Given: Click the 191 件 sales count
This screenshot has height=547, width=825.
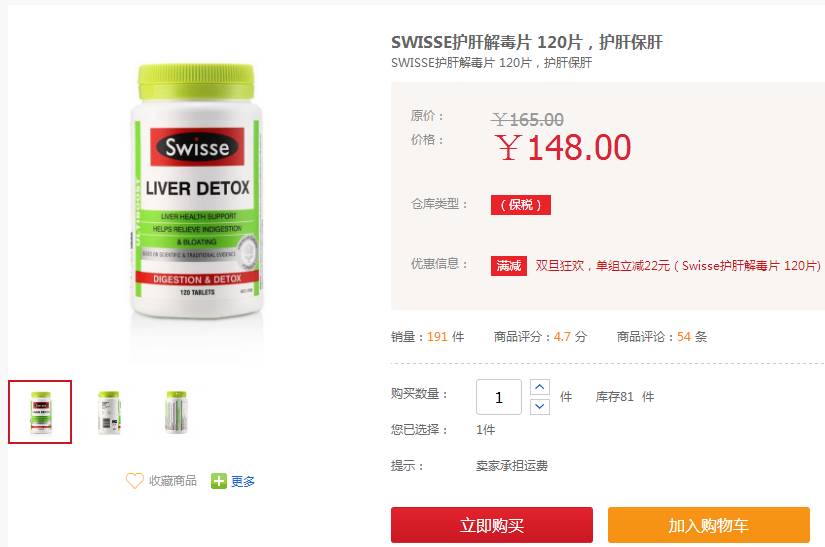Looking at the screenshot, I should pyautogui.click(x=445, y=337).
